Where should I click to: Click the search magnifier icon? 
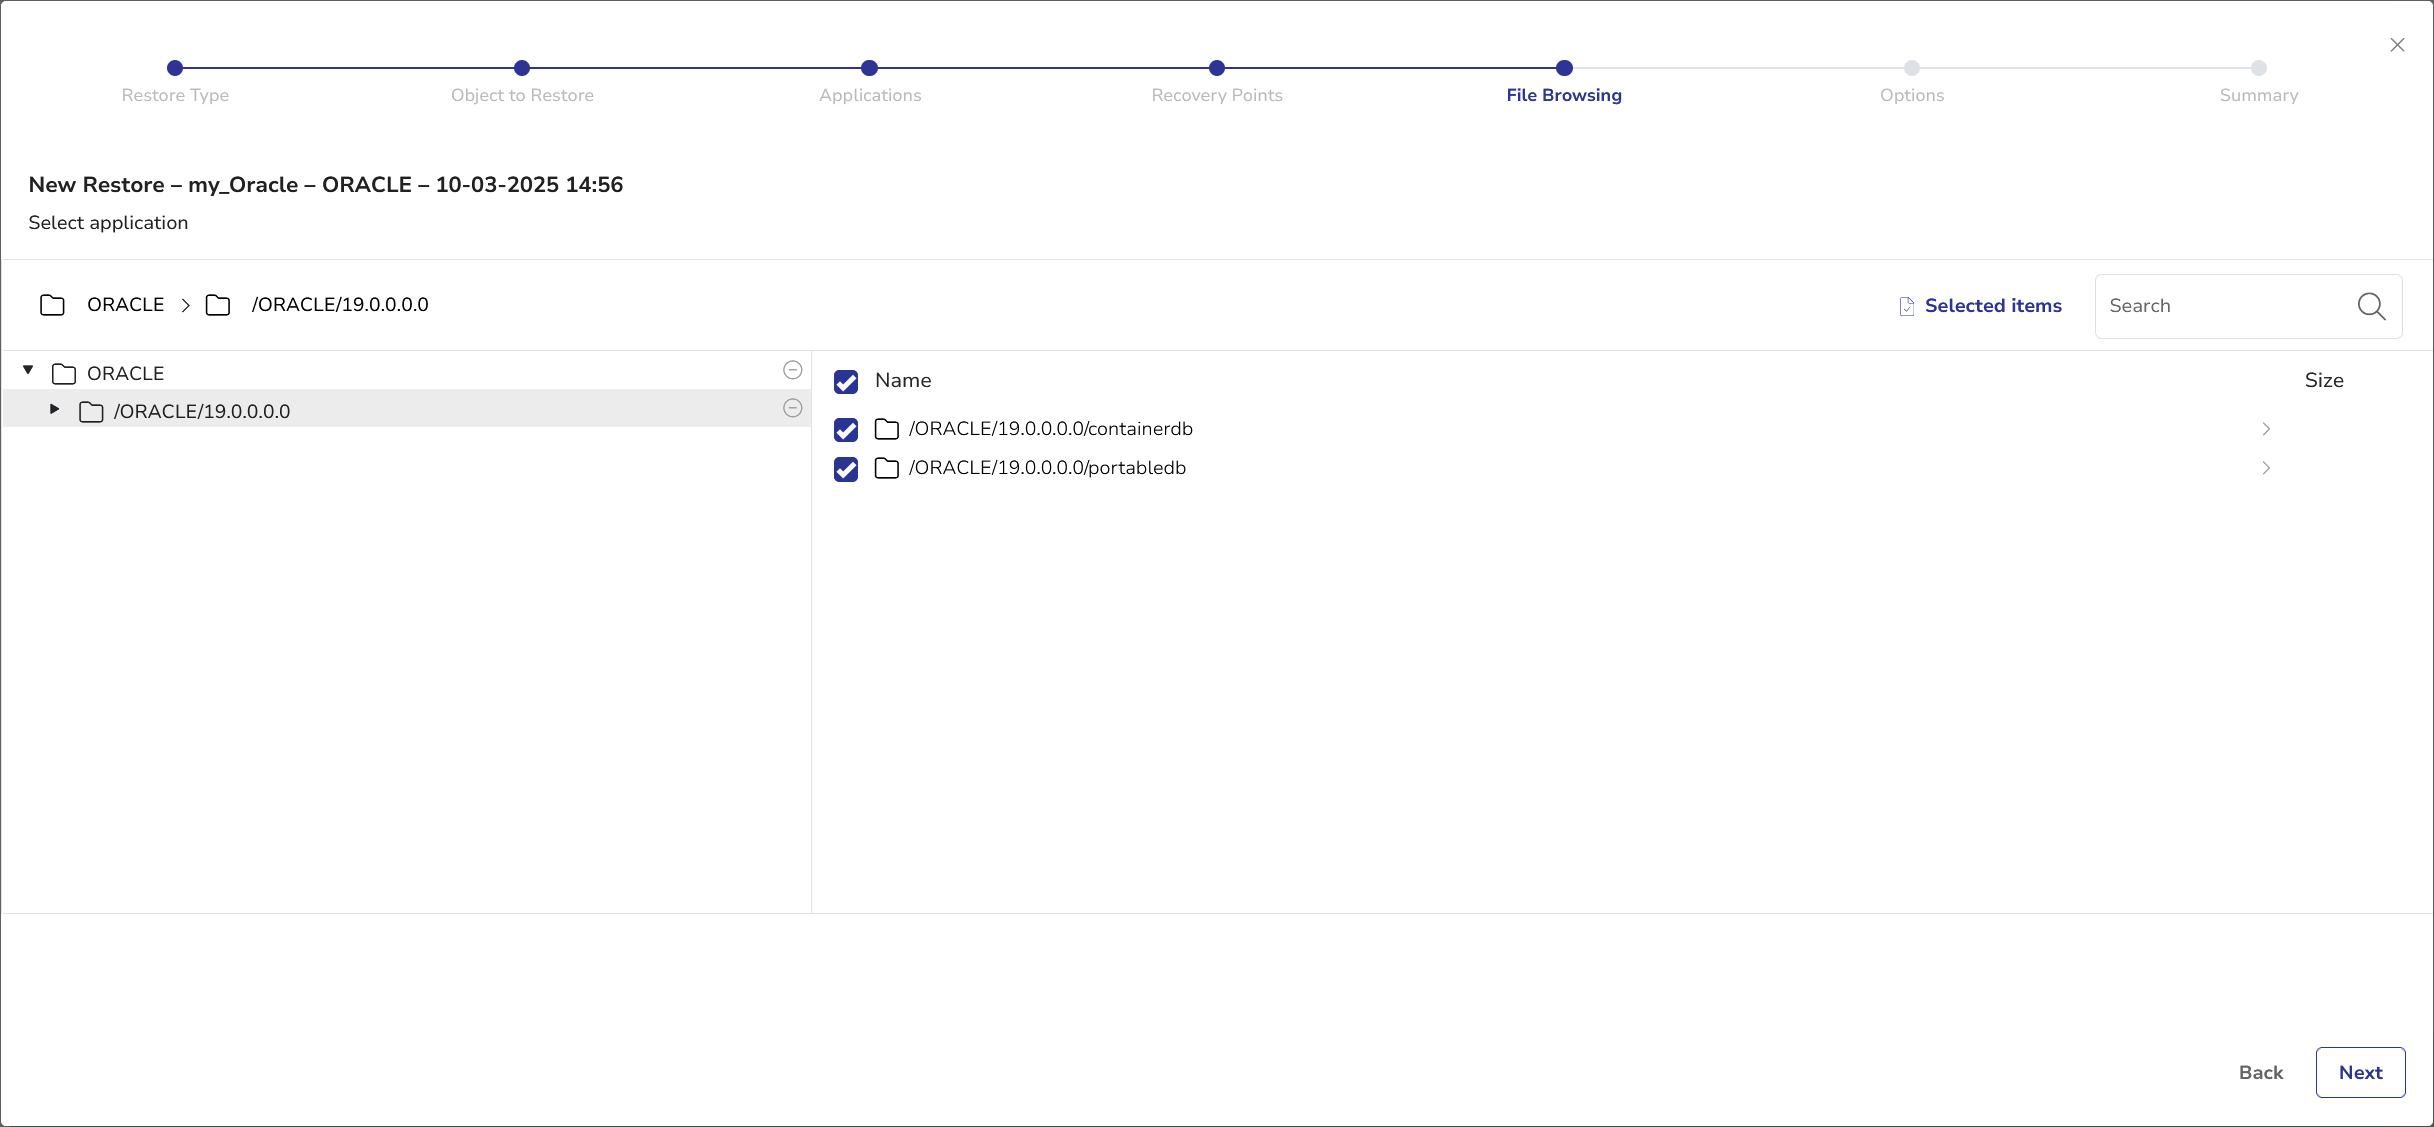2371,306
